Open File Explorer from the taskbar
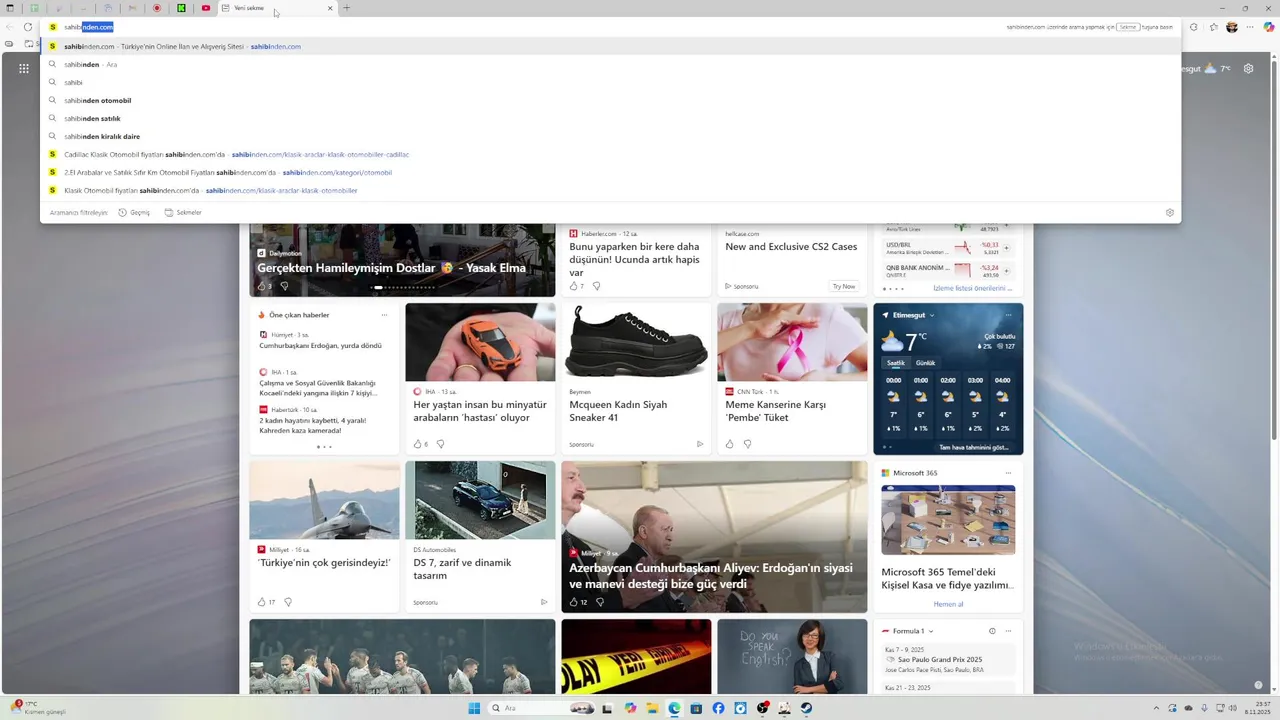The height and width of the screenshot is (720, 1280). [652, 708]
